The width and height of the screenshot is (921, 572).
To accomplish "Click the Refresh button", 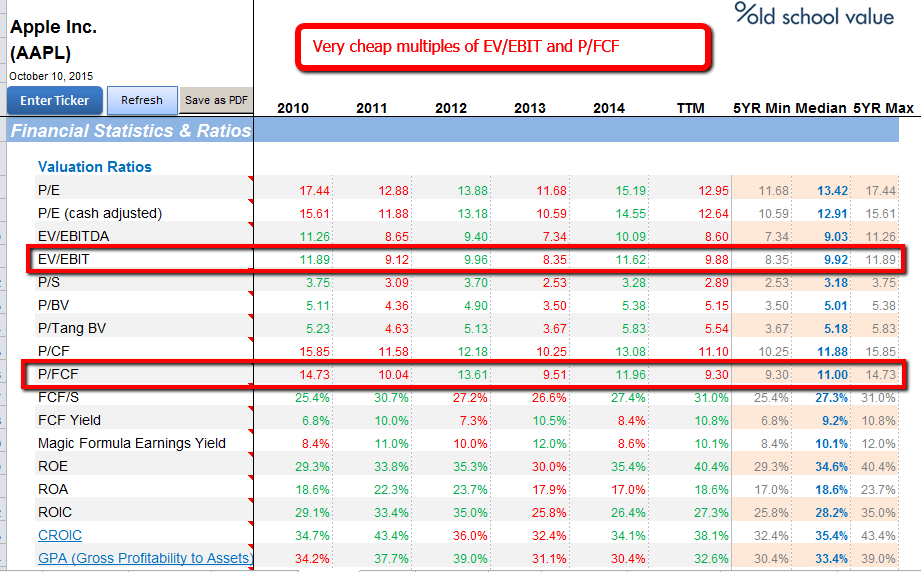I will point(142,100).
